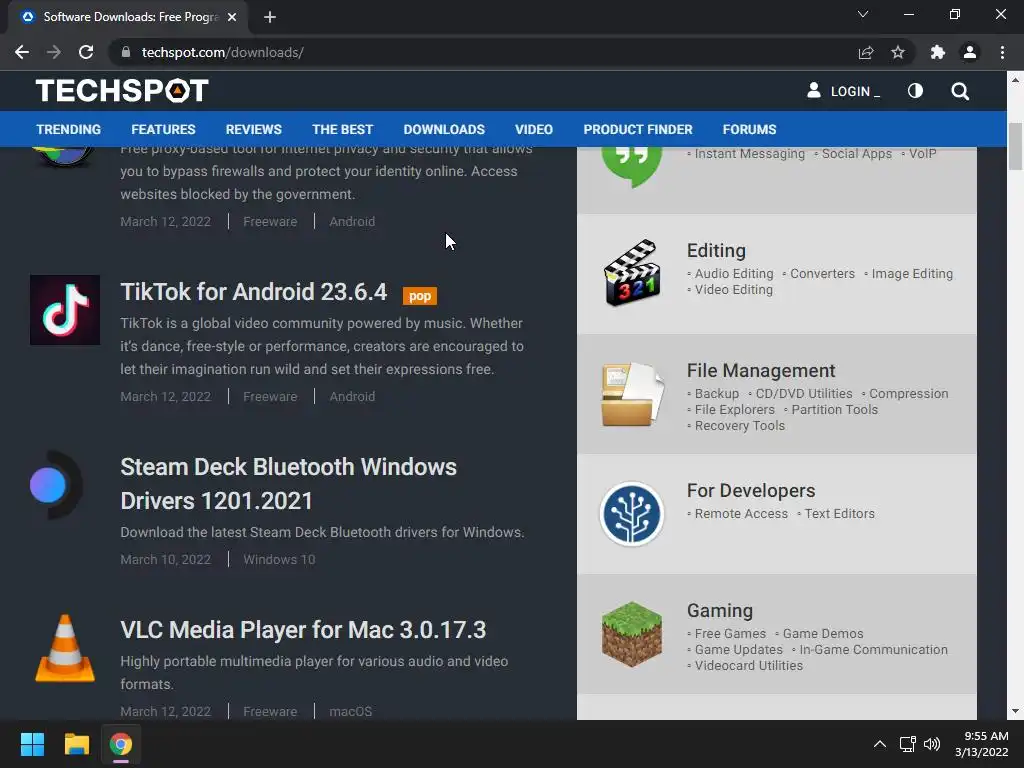
Task: Select Game Demos subcategory
Action: click(x=823, y=633)
